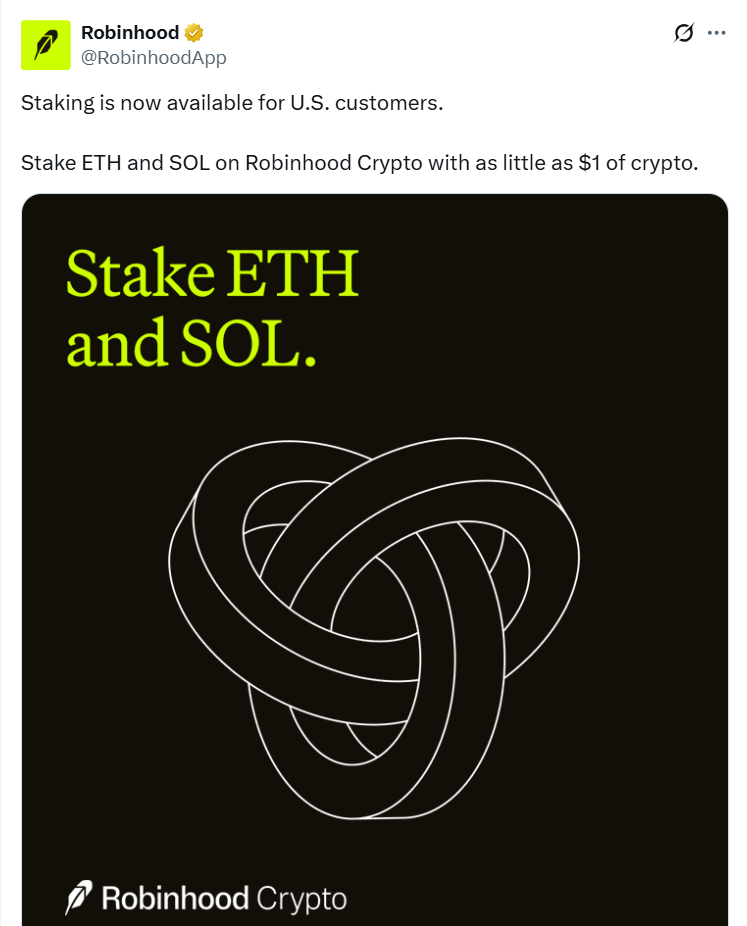The height and width of the screenshot is (926, 747).
Task: Open the three-dot more options menu
Action: coord(716,33)
